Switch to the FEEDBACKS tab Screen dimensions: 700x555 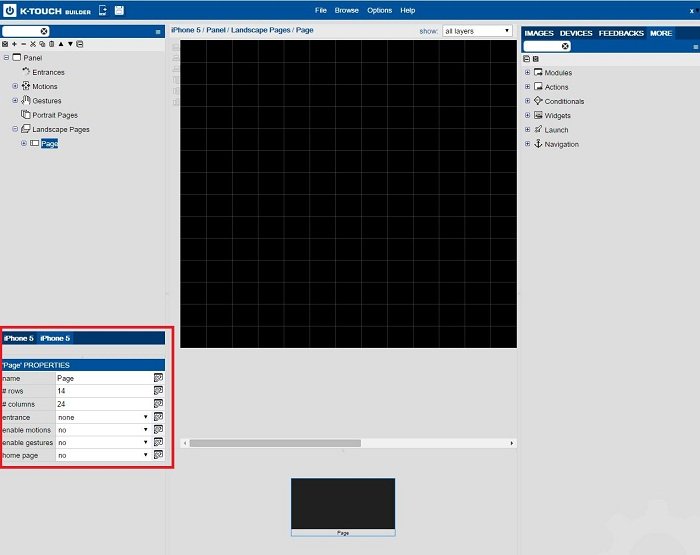point(621,33)
